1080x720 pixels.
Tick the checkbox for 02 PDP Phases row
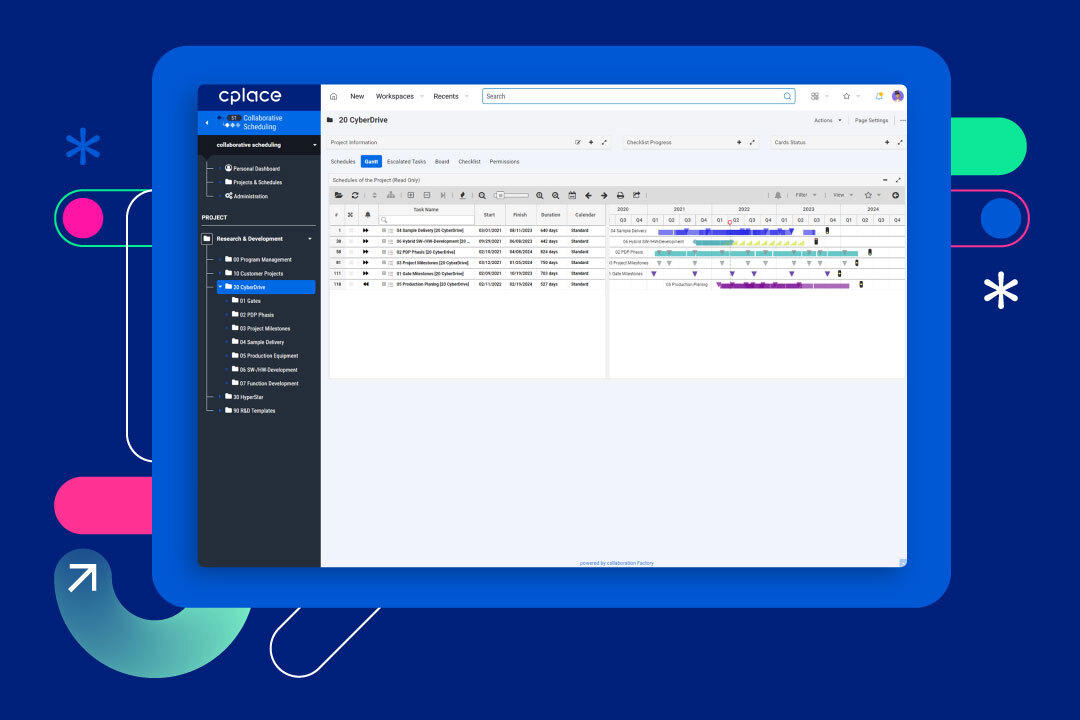point(351,252)
